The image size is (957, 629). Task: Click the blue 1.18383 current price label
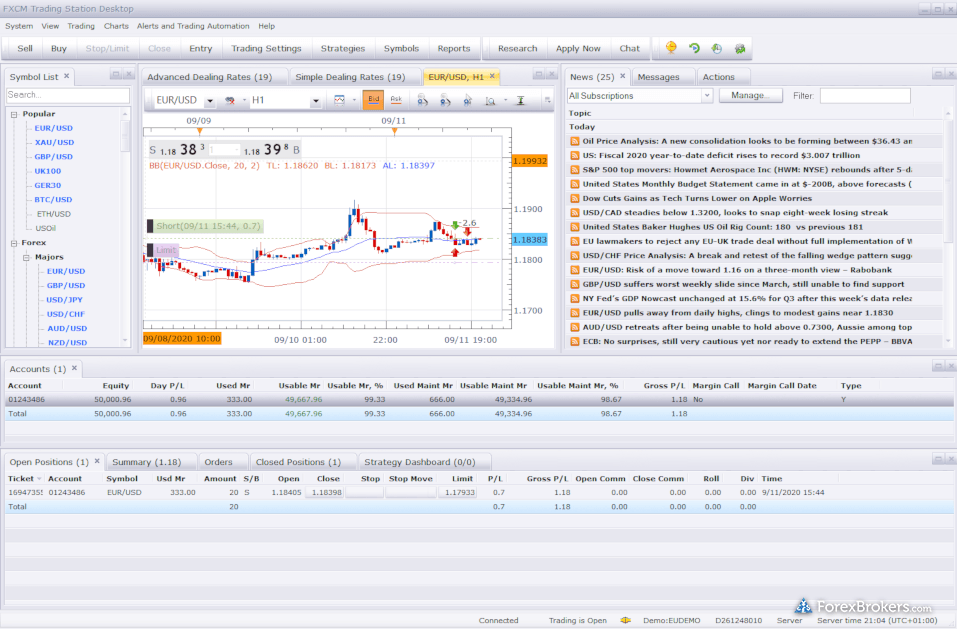530,240
